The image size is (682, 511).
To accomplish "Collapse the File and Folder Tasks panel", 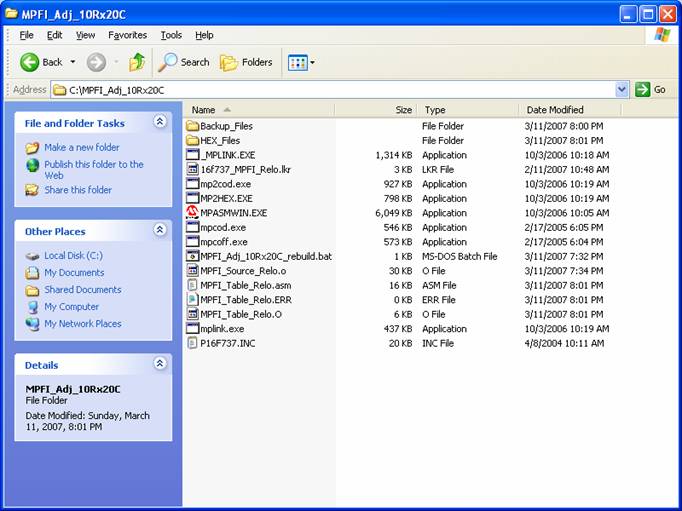I will tap(160, 122).
